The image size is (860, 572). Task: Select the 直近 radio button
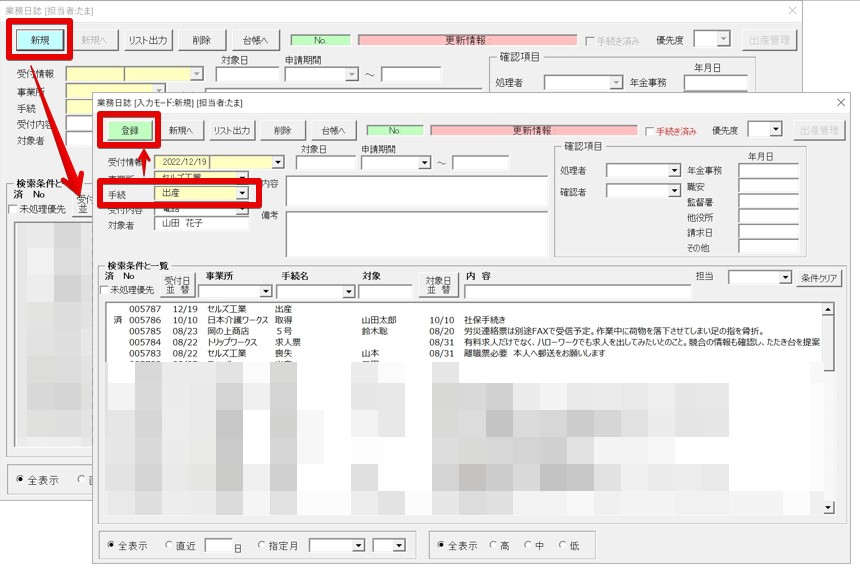(168, 545)
